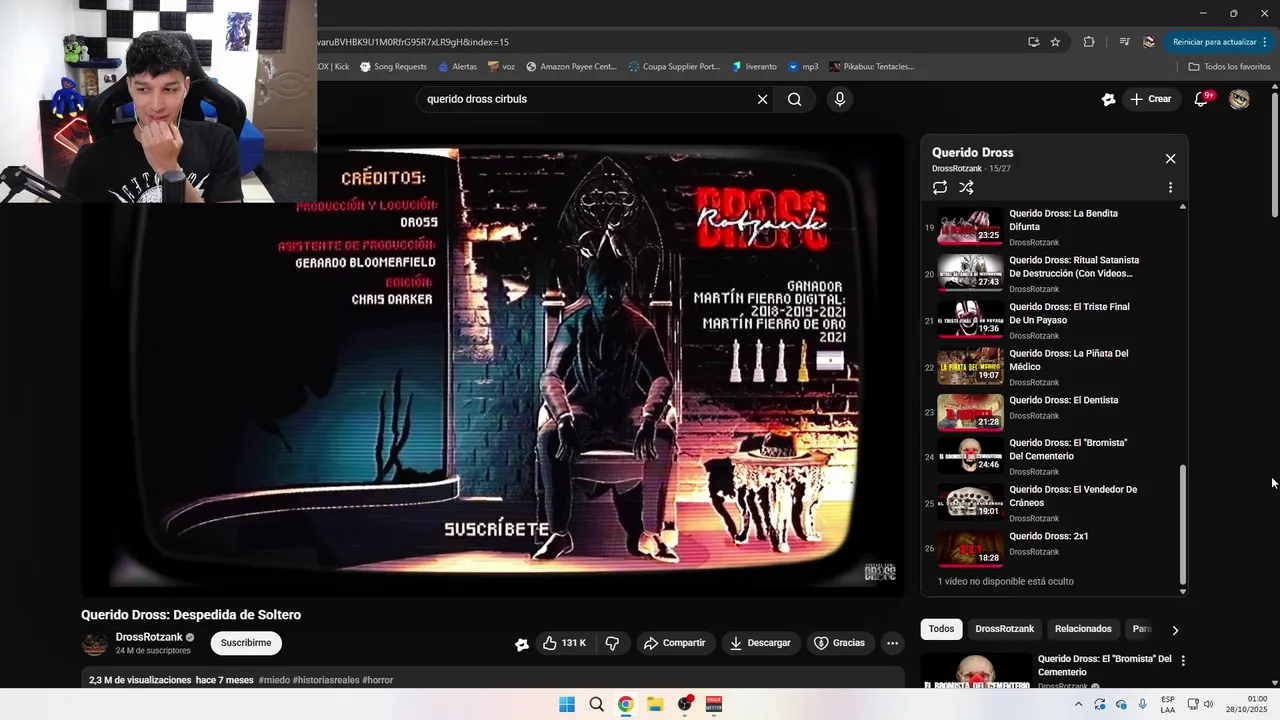This screenshot has width=1280, height=720.
Task: Open the Coupa Supplier Portal bookmark
Action: 674,67
